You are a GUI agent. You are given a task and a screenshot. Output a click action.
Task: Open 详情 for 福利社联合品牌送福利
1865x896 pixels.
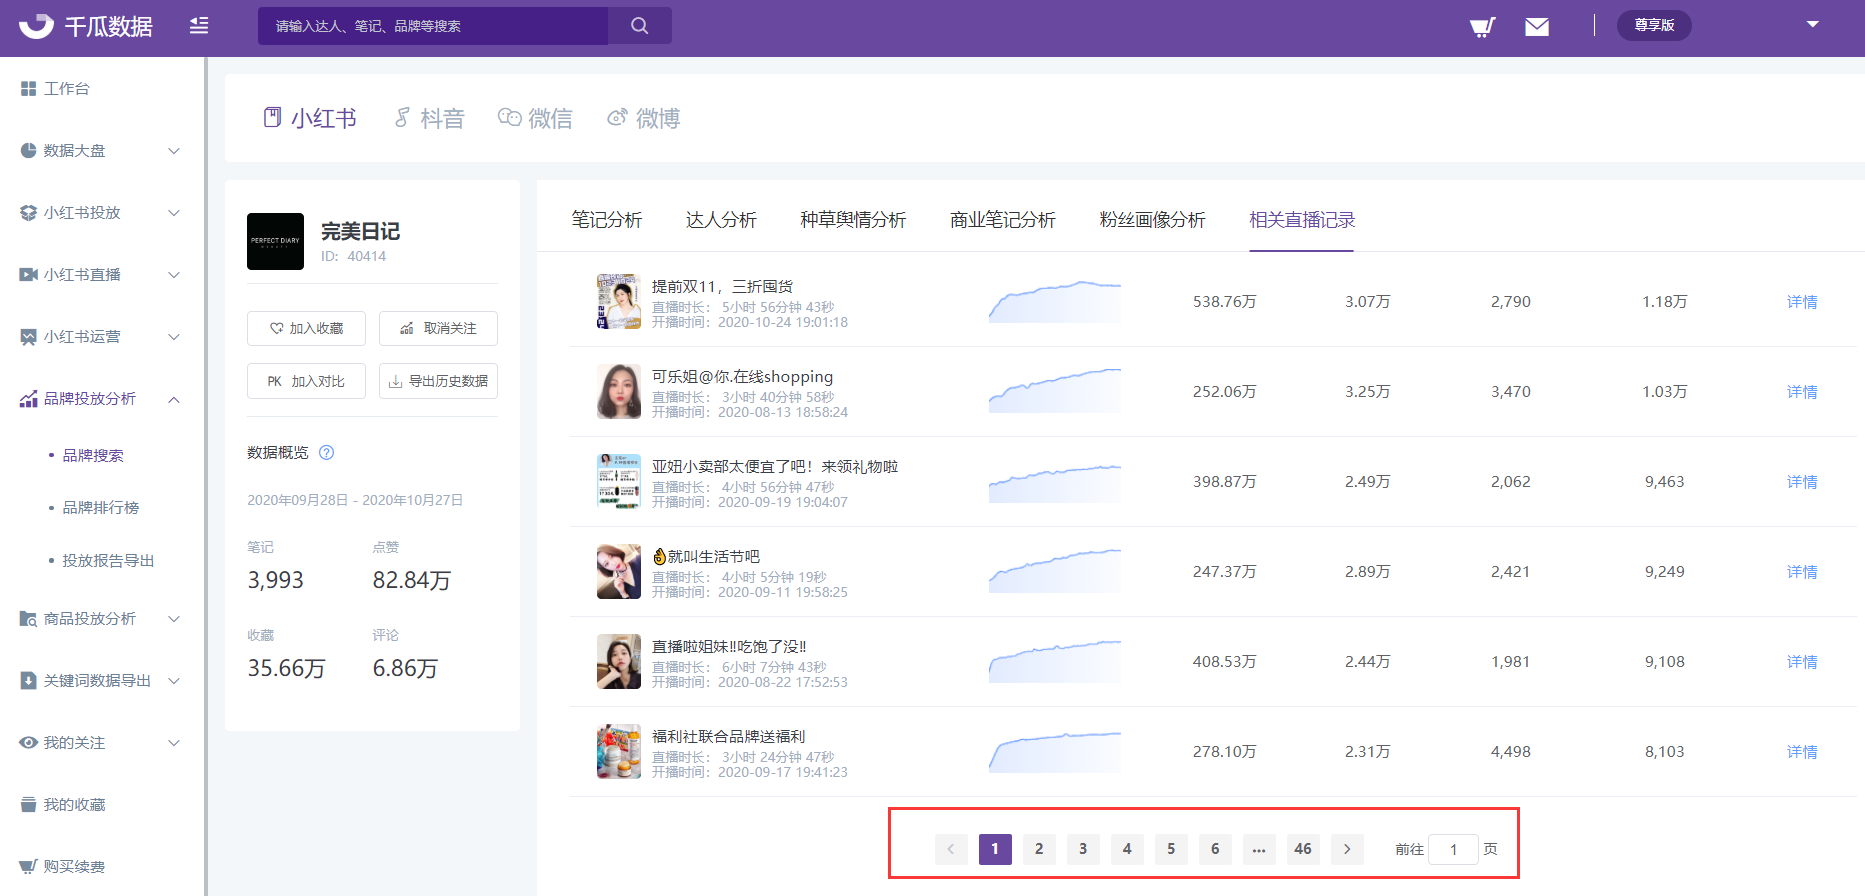1802,752
